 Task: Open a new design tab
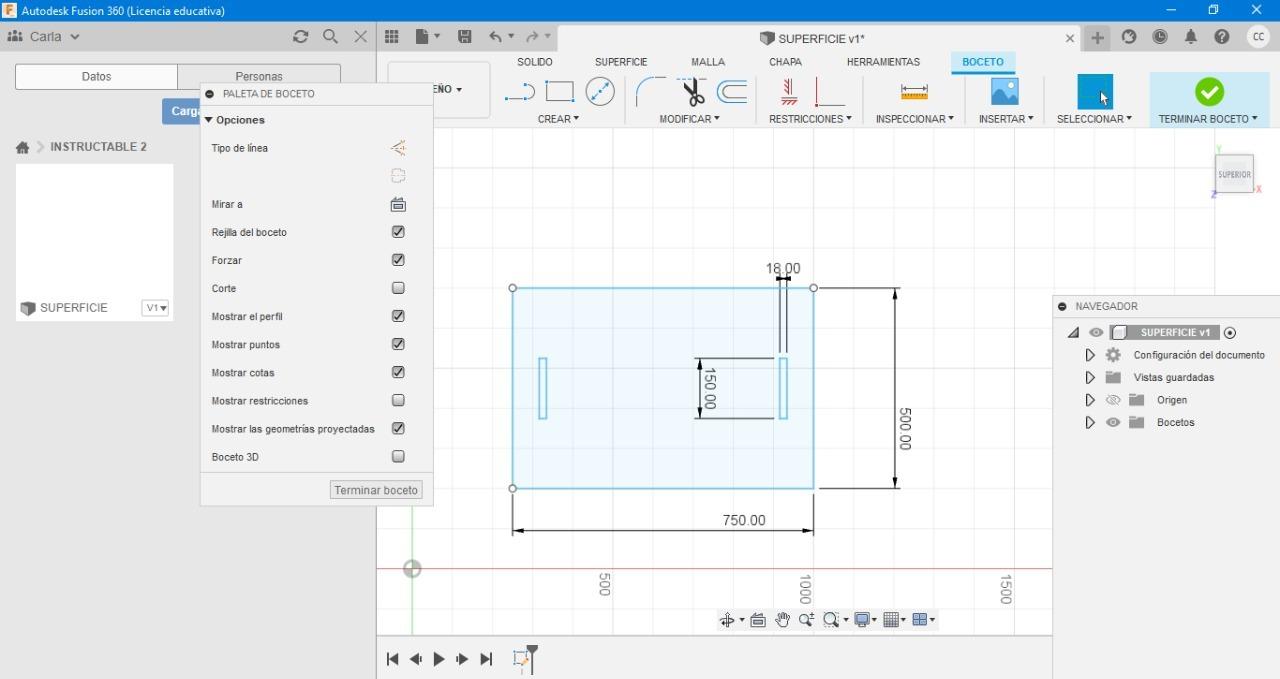(x=1097, y=37)
